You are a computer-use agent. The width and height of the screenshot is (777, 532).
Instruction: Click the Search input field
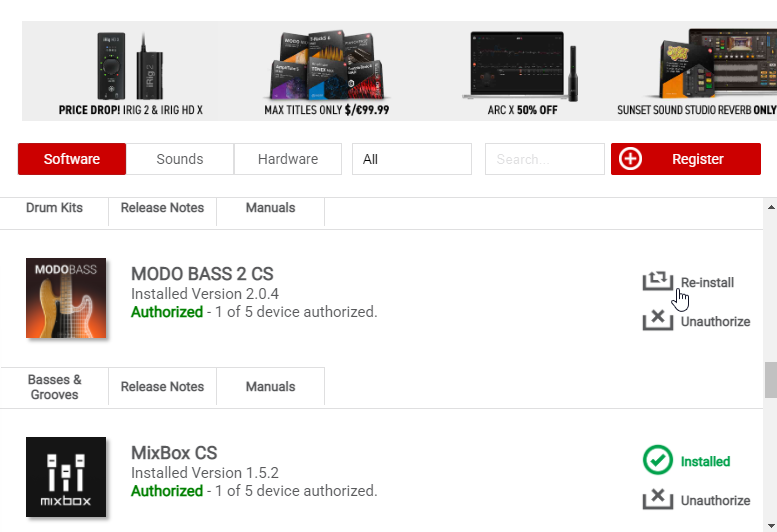coord(544,159)
